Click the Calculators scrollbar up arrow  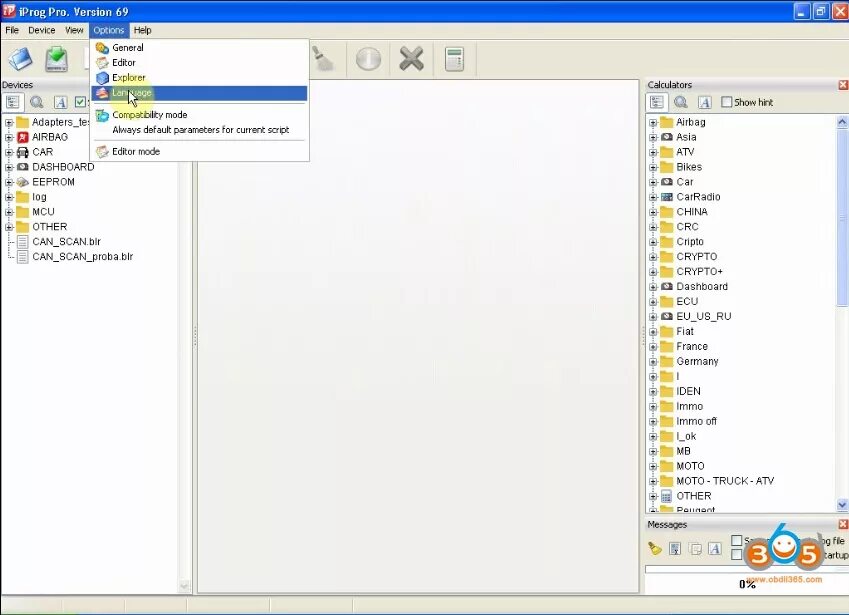(842, 122)
